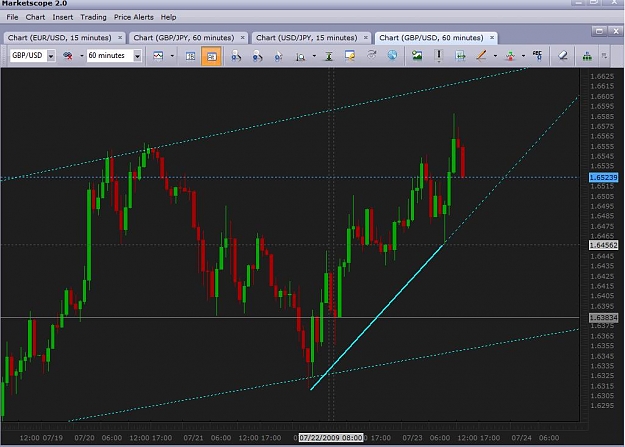
Task: Click the 1.6625 price axis value
Action: [x=602, y=77]
